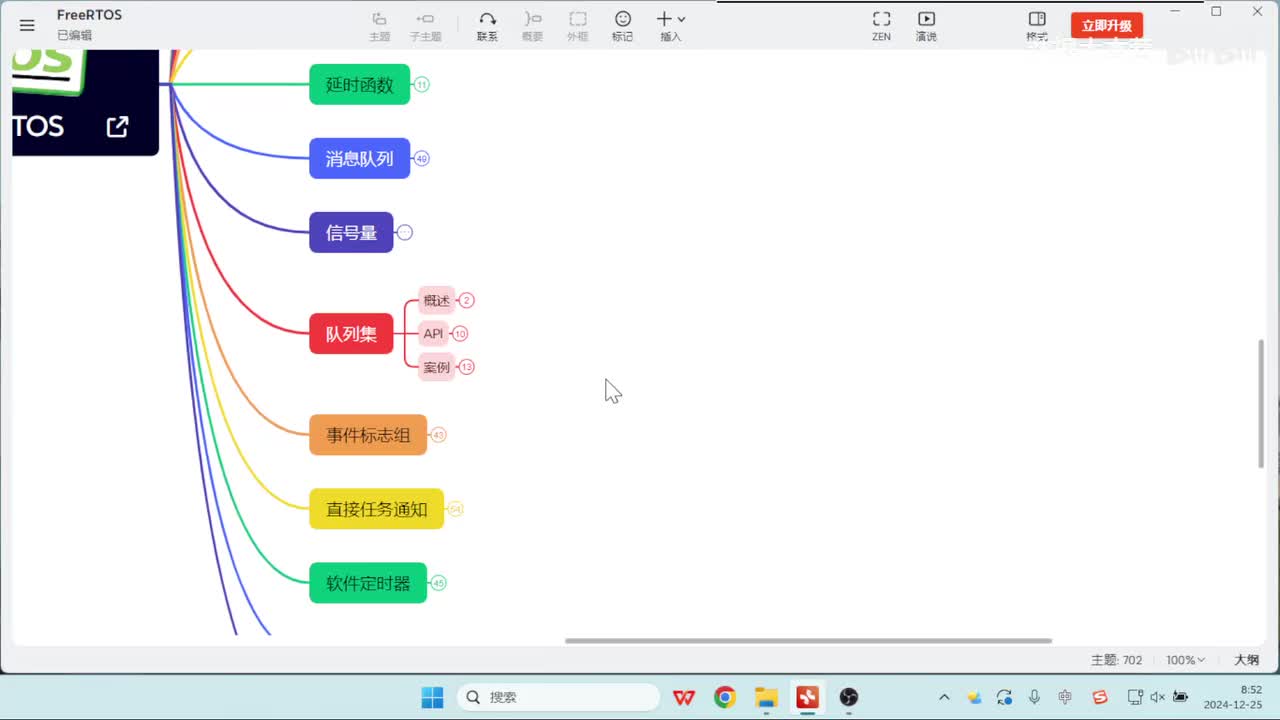Switch to 大纲 outline view
This screenshot has height=720, width=1280.
(x=1246, y=660)
